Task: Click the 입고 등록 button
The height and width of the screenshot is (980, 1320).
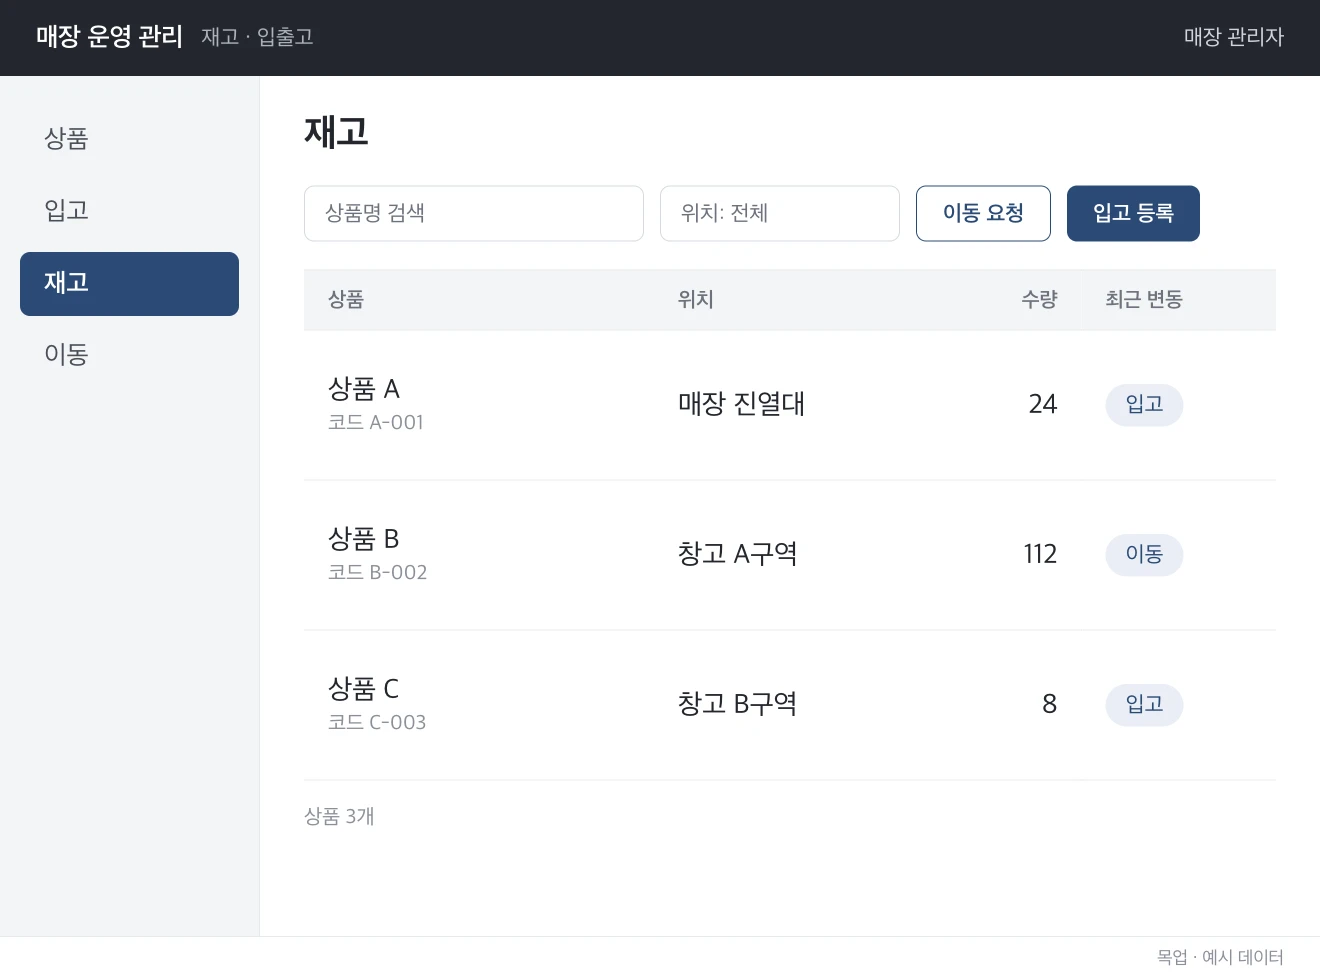Action: coord(1133,213)
